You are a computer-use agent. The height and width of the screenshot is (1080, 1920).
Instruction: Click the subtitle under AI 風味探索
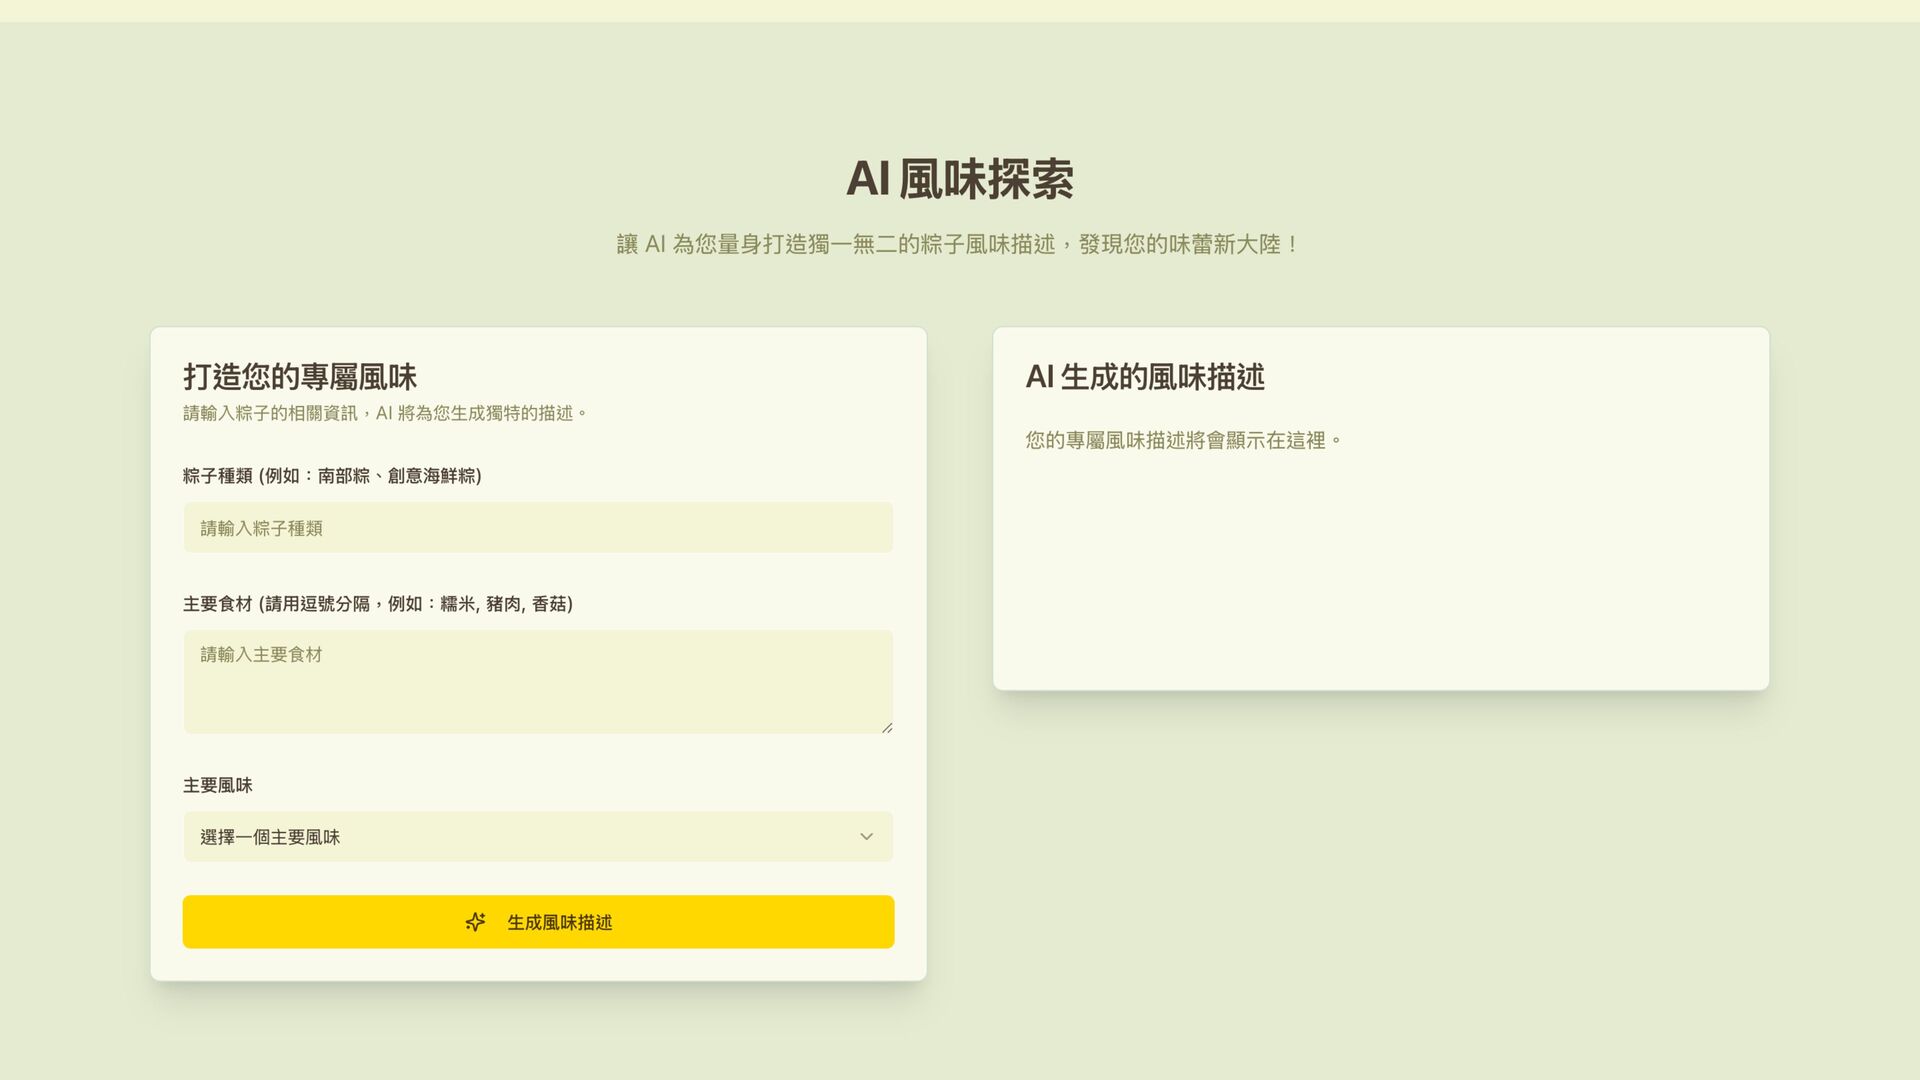[959, 245]
